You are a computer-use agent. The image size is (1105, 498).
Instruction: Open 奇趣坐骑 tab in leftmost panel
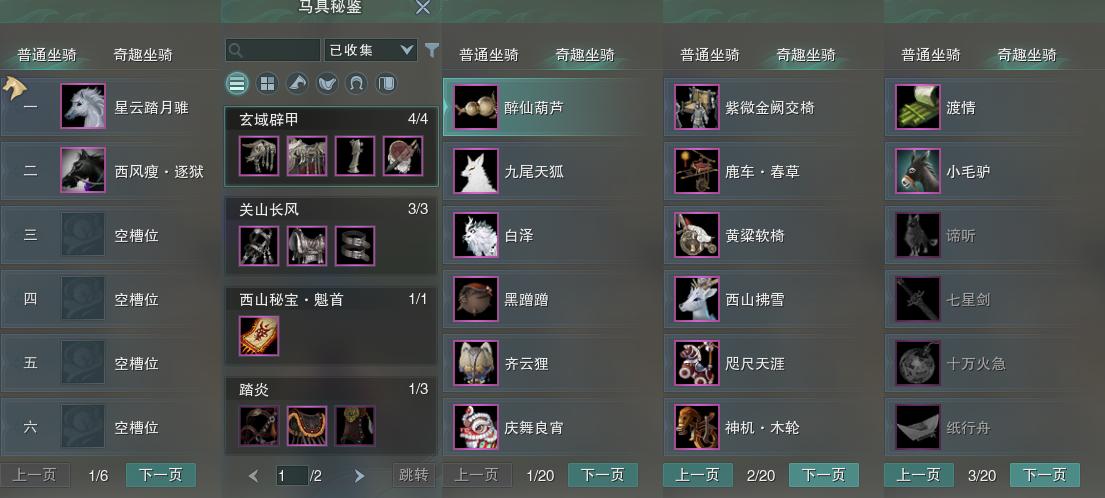pos(143,54)
